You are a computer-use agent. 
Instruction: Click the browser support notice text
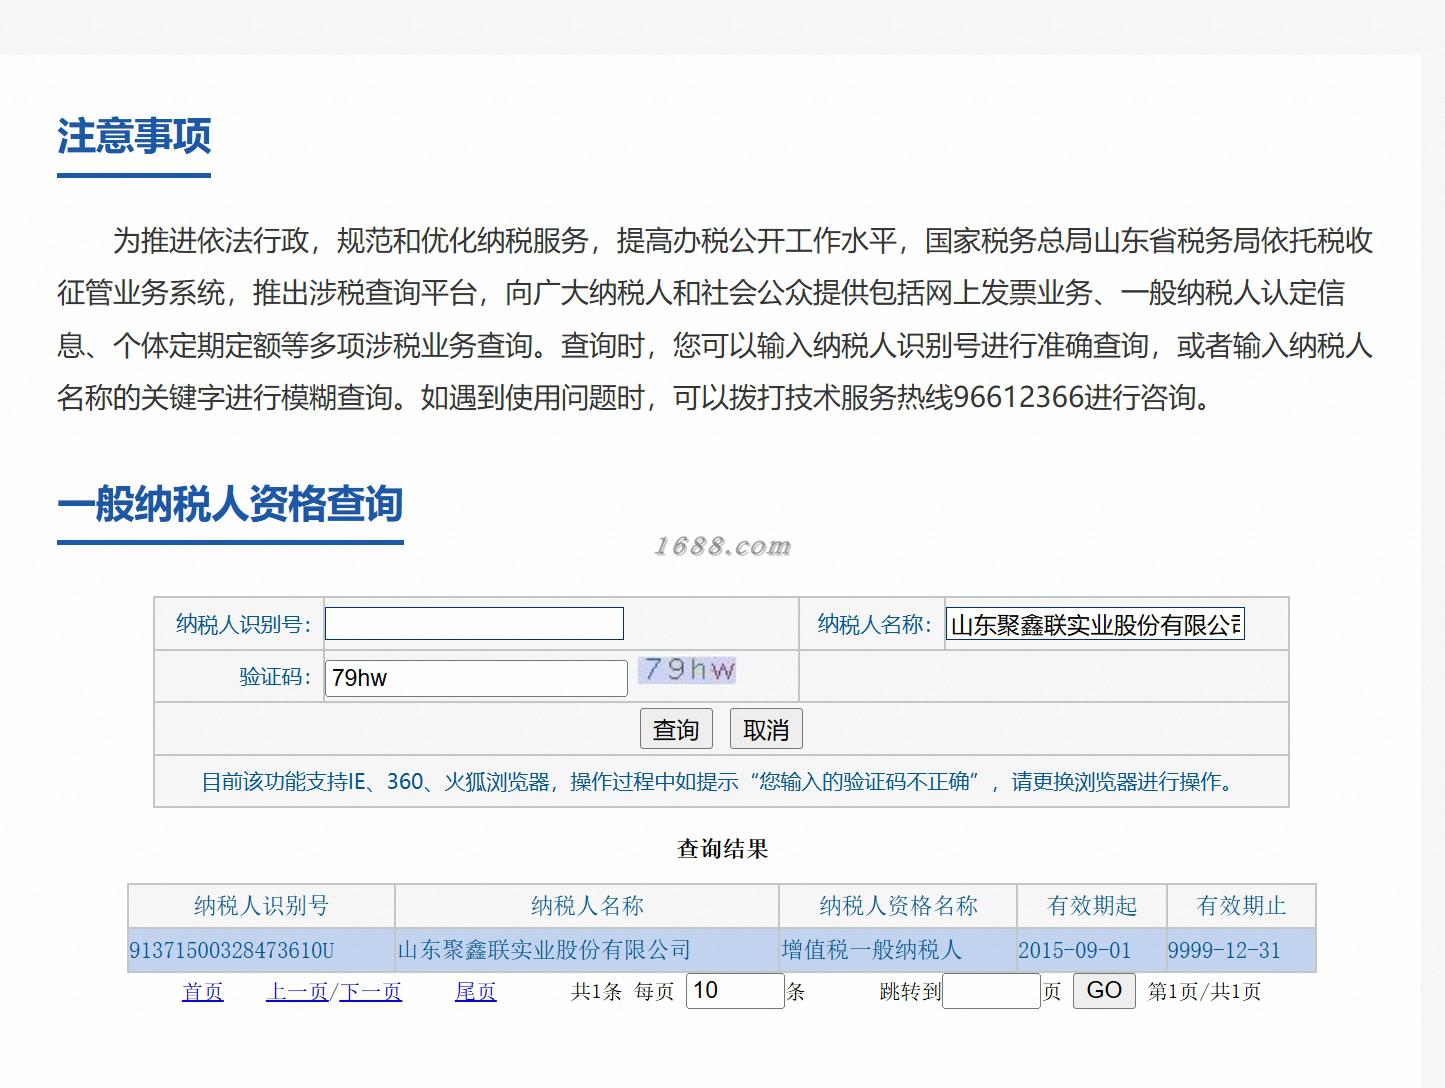pos(721,781)
